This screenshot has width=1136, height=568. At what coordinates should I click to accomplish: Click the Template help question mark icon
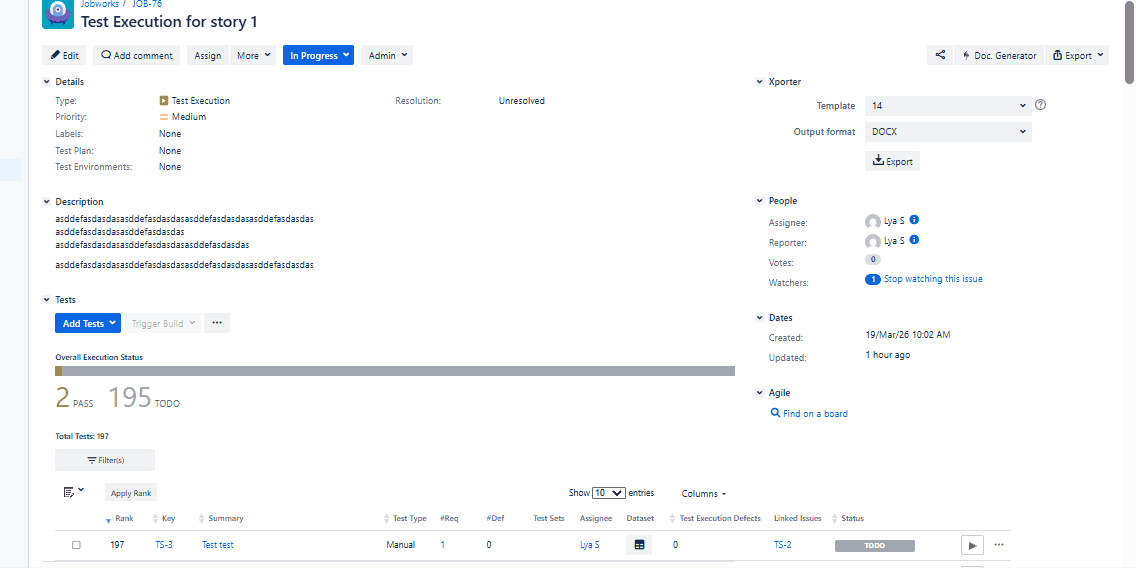coord(1041,105)
